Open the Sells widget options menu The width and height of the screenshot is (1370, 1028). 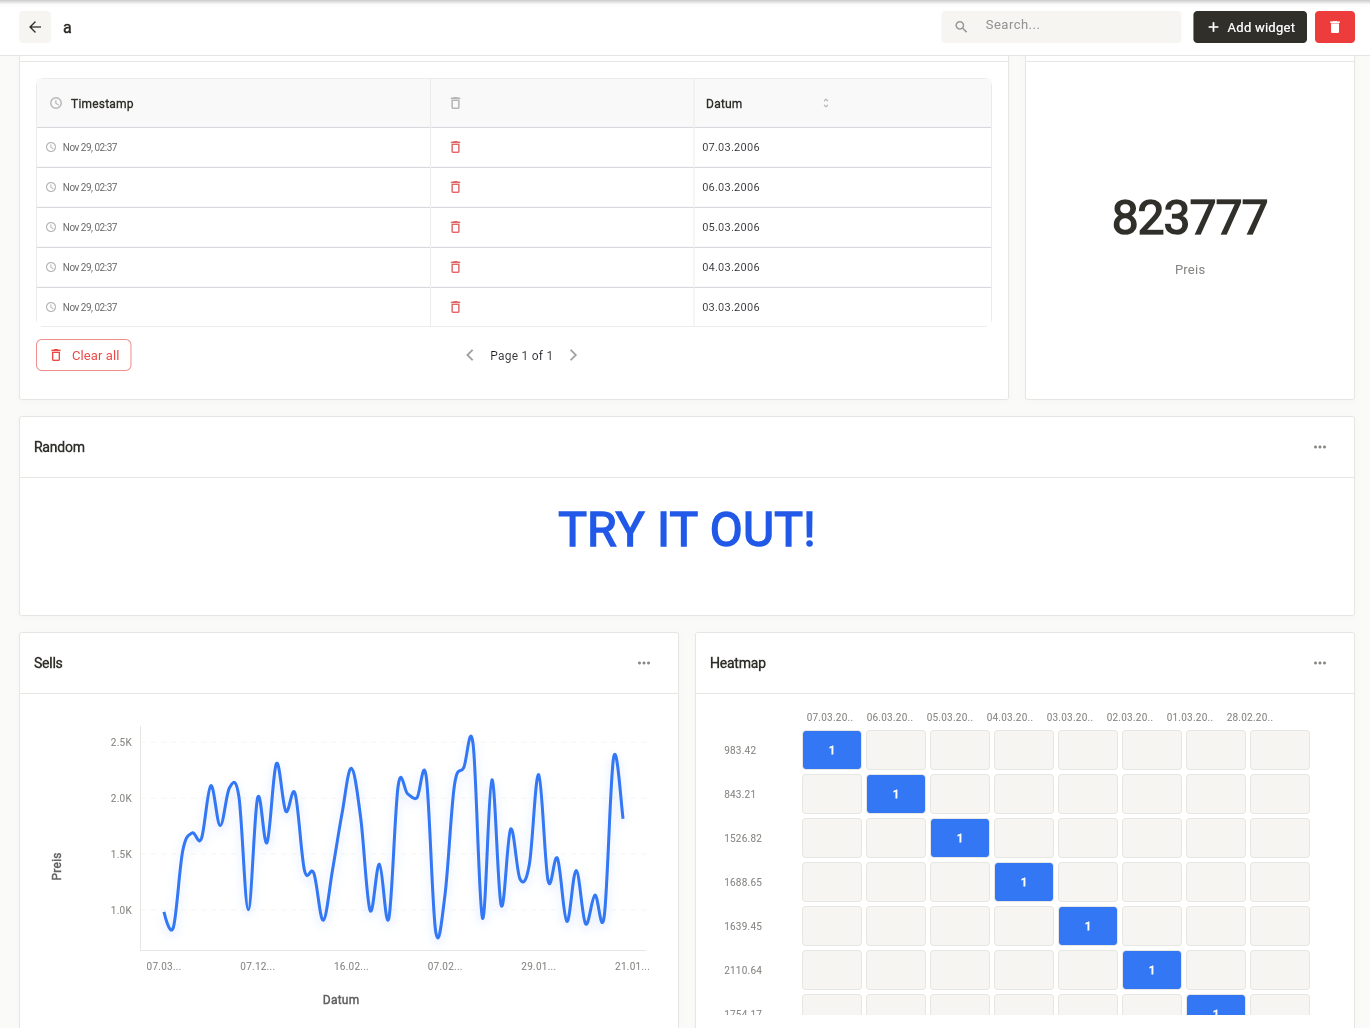coord(643,663)
